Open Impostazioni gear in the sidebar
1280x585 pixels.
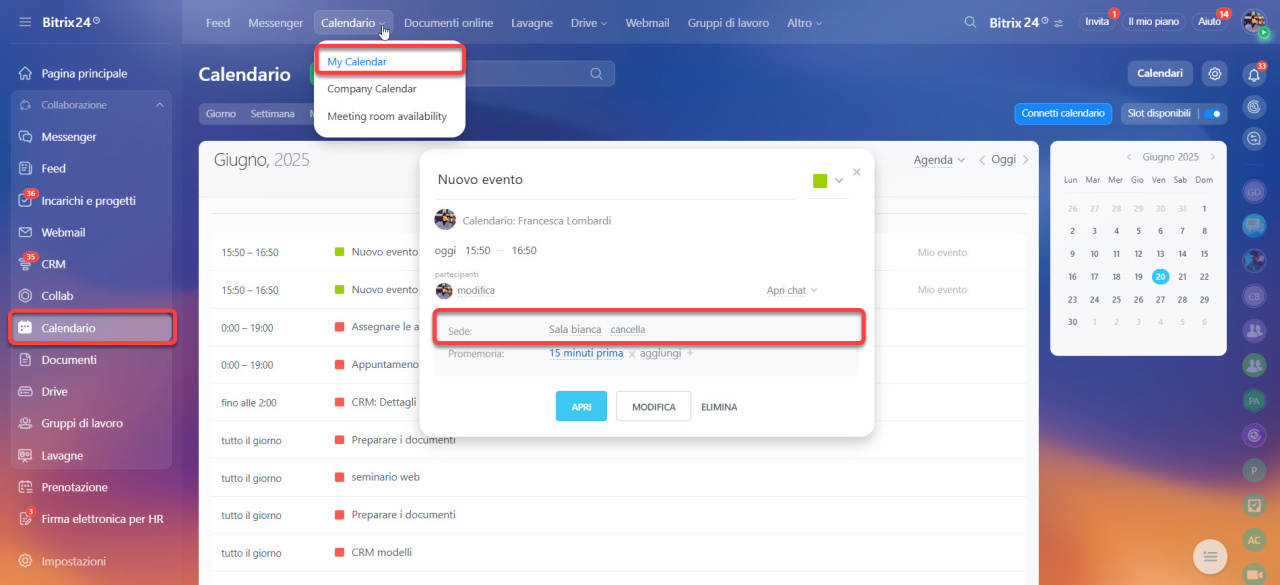pyautogui.click(x=26, y=562)
